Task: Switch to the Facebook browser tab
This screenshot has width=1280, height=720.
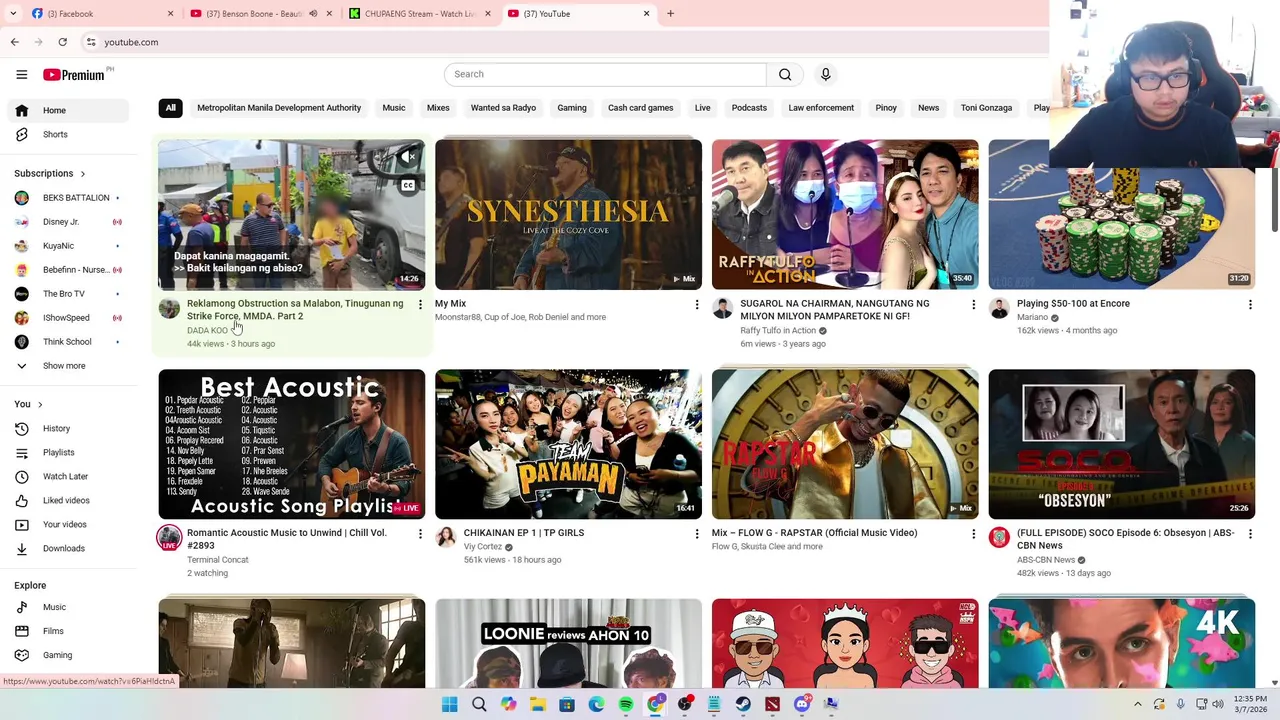Action: click(100, 14)
